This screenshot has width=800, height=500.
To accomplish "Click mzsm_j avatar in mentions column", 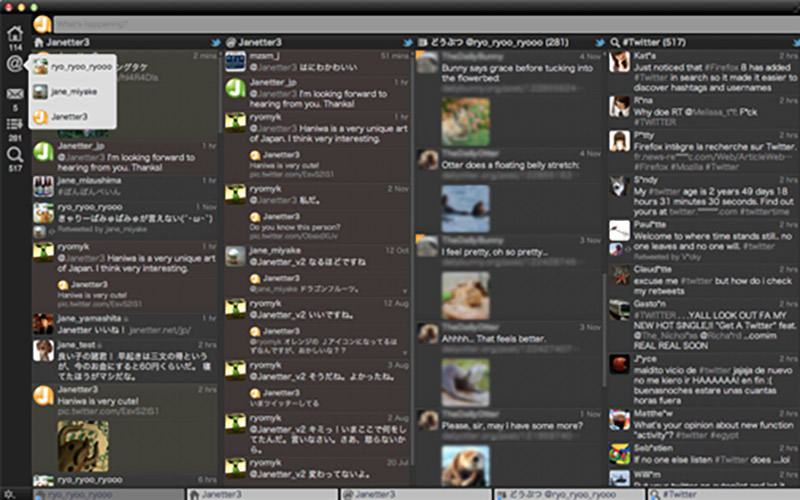I will point(236,62).
